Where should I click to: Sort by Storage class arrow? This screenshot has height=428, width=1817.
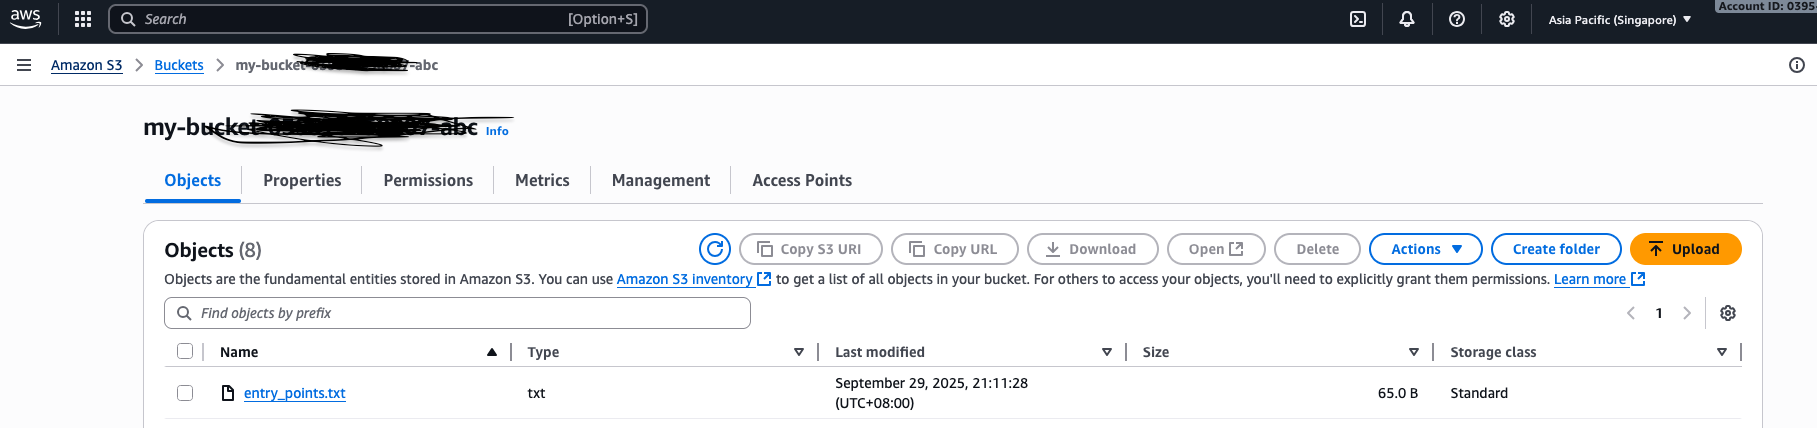pyautogui.click(x=1722, y=352)
